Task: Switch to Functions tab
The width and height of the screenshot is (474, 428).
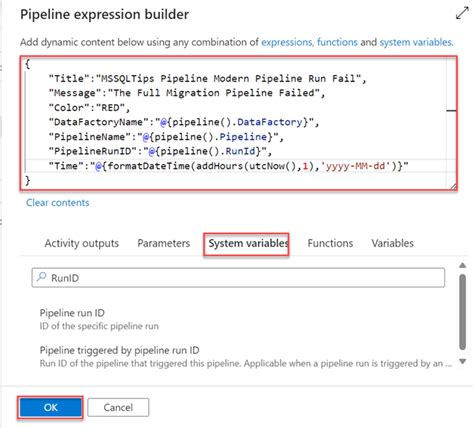Action: pos(330,243)
